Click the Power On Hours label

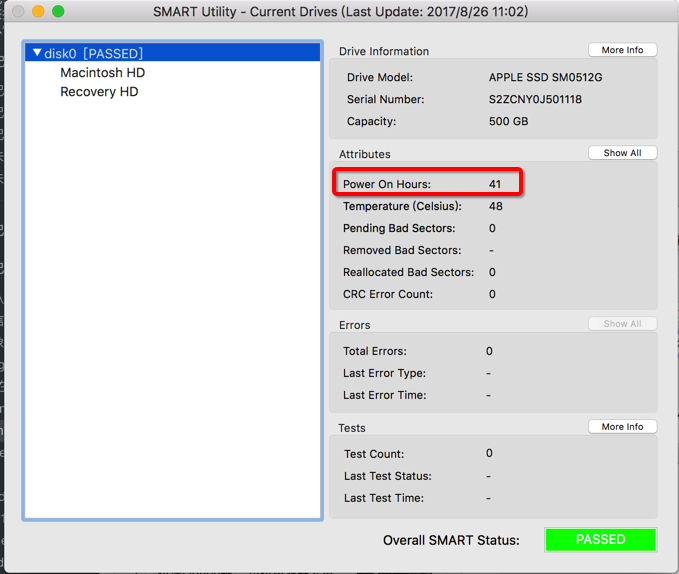point(387,184)
